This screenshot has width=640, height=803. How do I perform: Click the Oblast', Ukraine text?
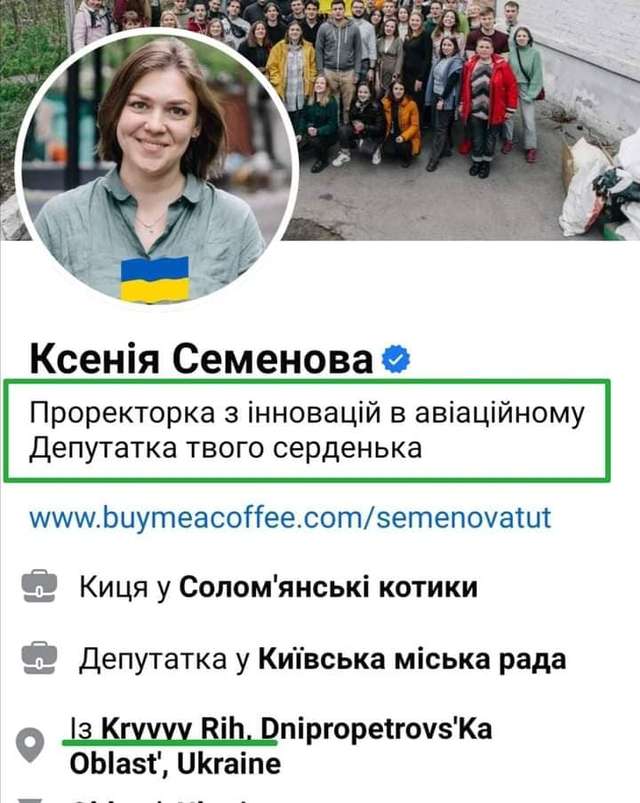click(175, 764)
